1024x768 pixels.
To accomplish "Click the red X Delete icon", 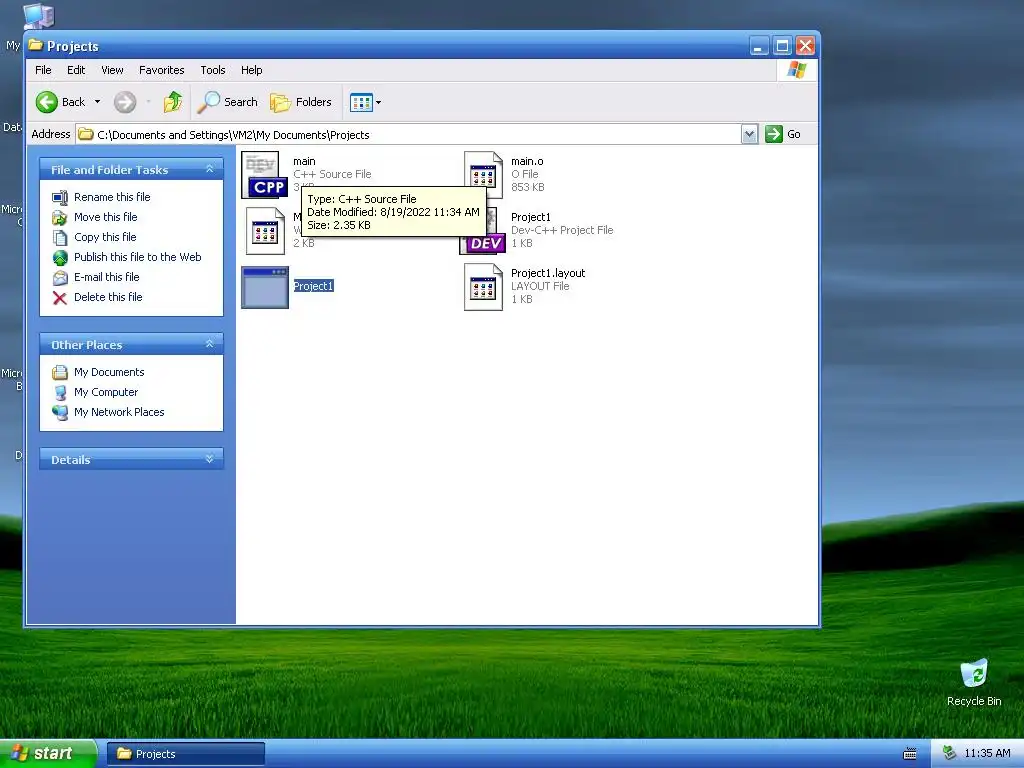I will pyautogui.click(x=60, y=298).
